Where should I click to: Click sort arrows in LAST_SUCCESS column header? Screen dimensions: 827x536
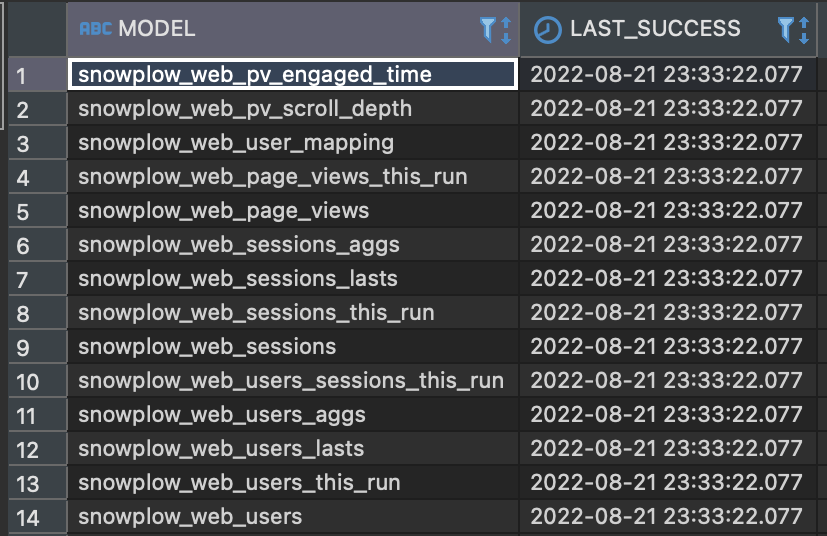(804, 30)
